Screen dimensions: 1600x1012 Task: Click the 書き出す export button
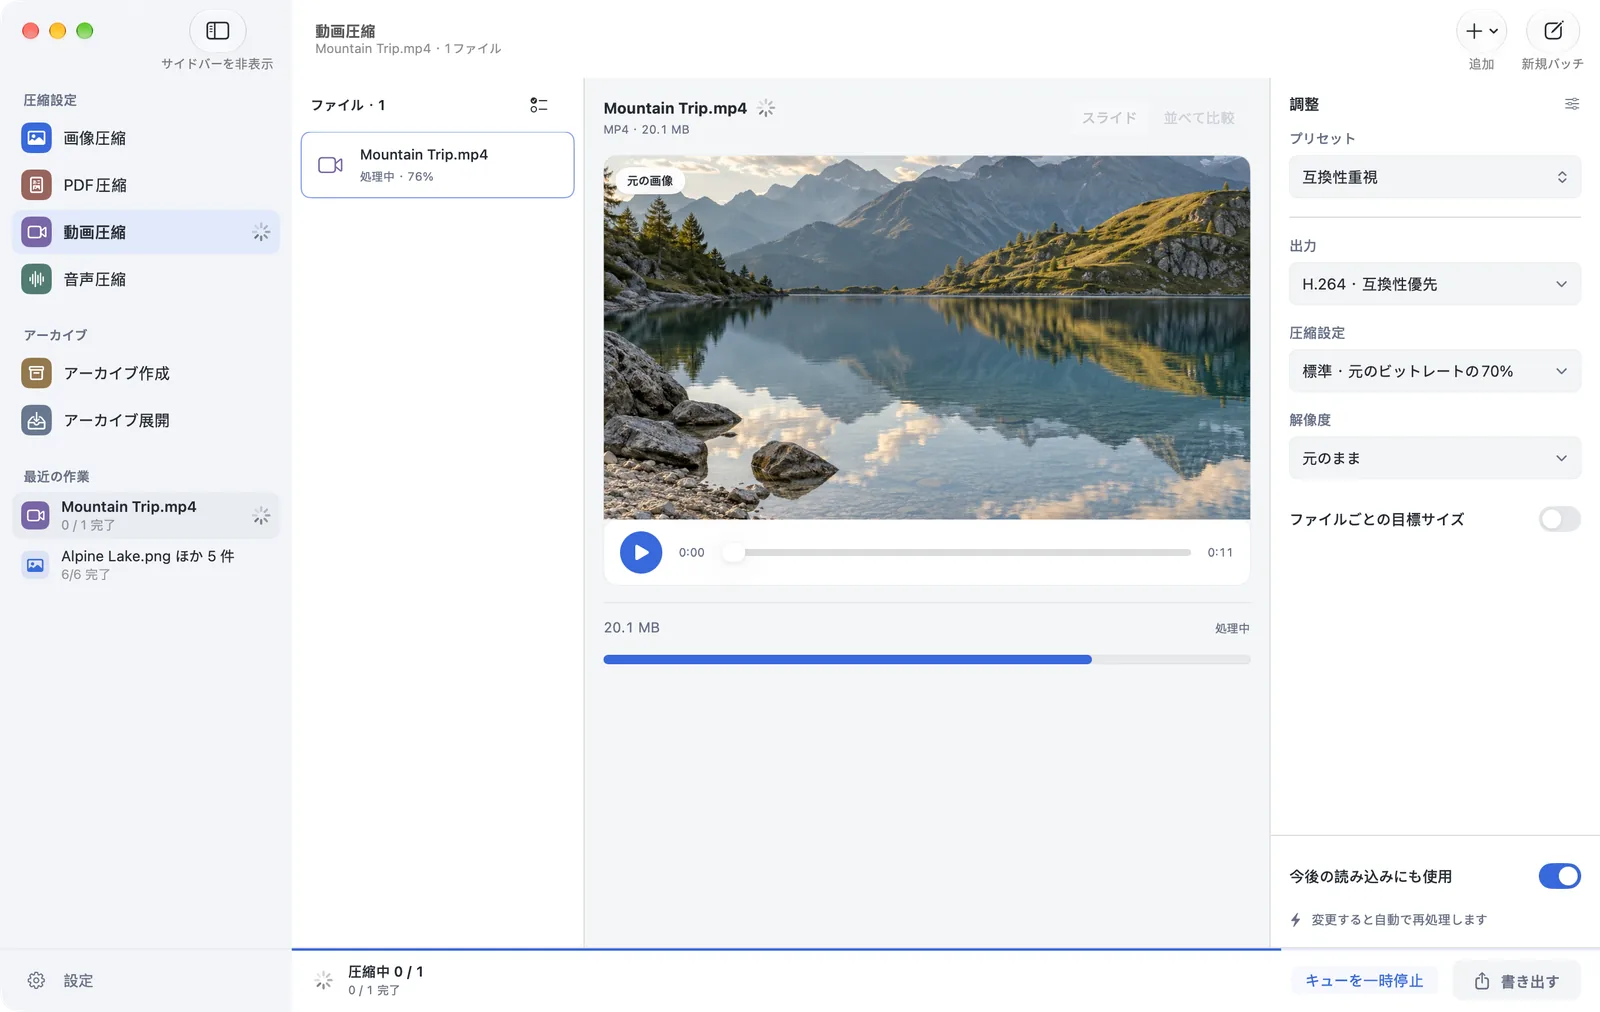click(x=1517, y=981)
